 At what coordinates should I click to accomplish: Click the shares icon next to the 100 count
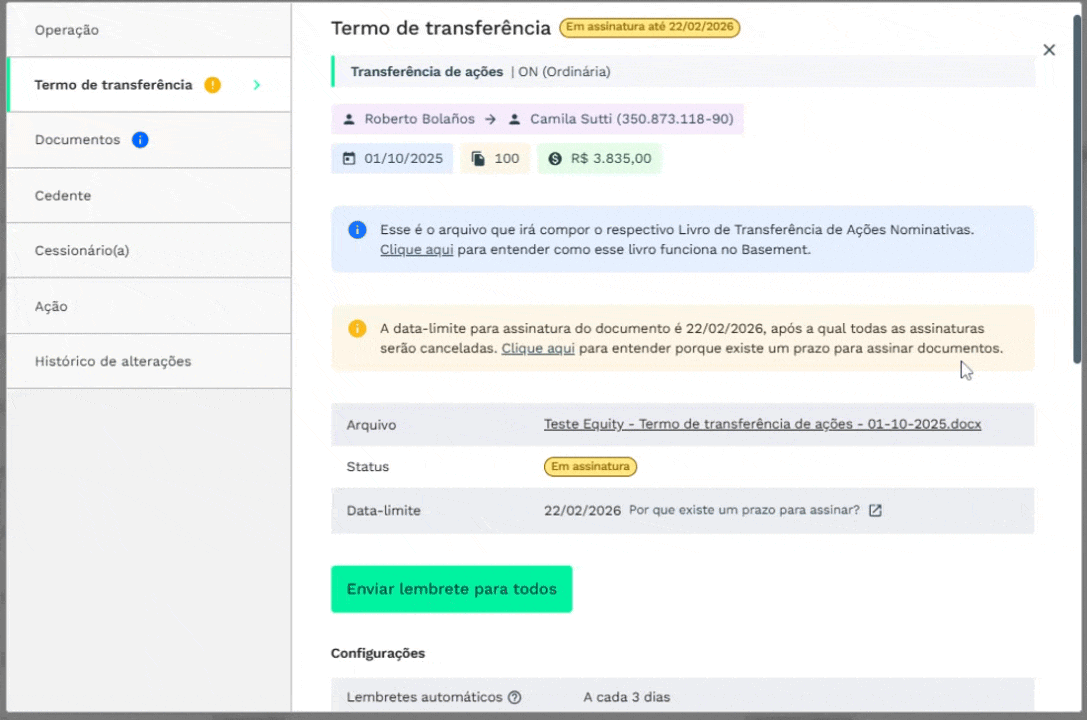(x=478, y=158)
